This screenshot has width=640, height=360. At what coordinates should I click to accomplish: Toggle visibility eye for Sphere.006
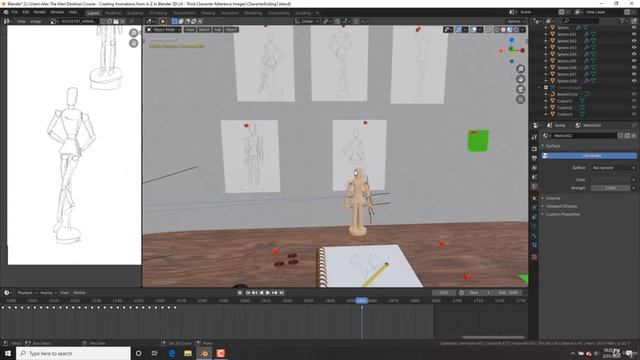(x=634, y=67)
